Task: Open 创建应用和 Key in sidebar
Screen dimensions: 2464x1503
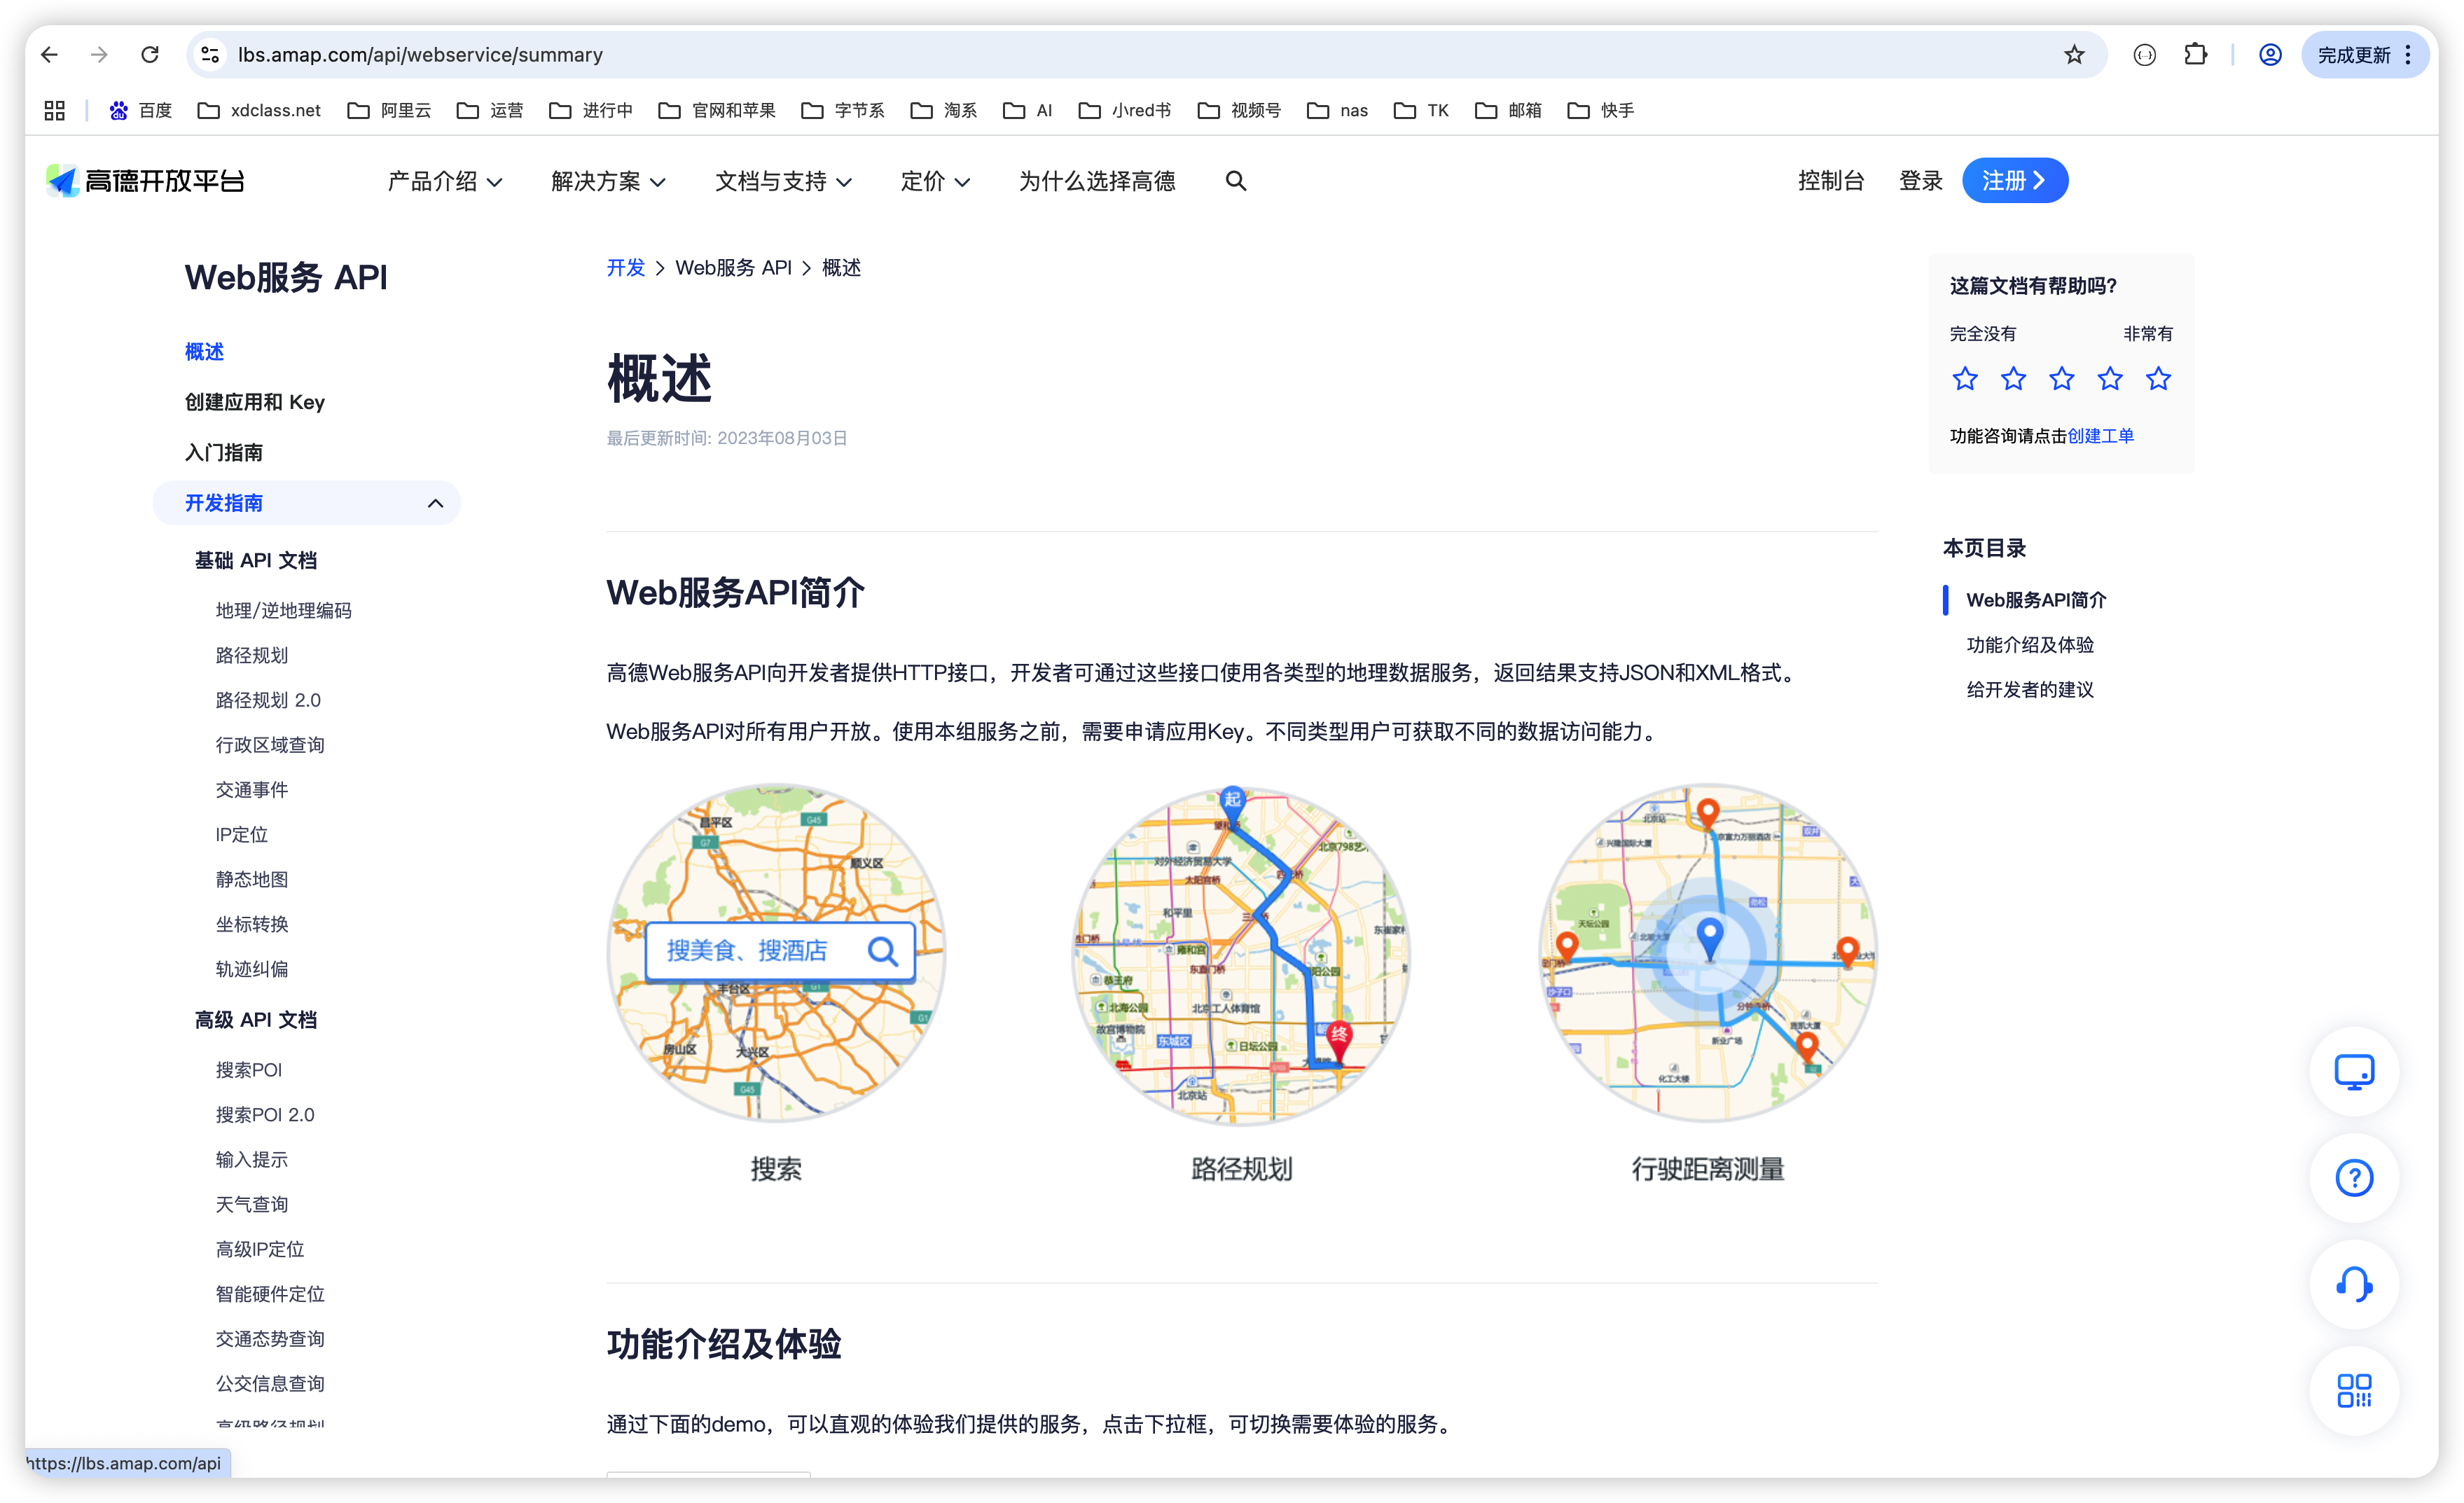Action: [x=255, y=402]
